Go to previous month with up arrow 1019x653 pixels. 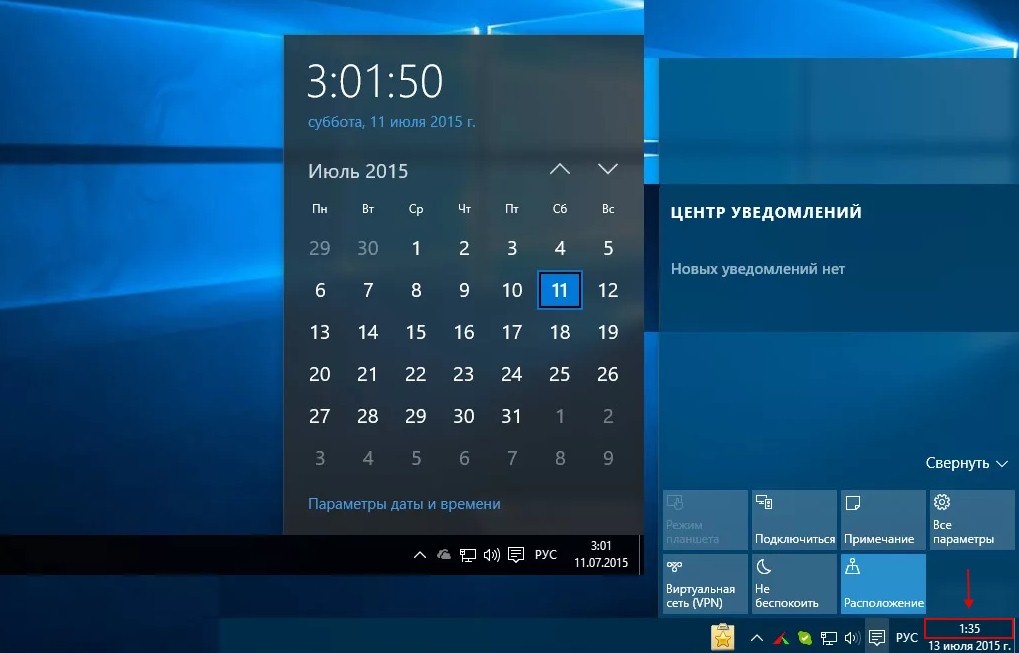tap(560, 170)
